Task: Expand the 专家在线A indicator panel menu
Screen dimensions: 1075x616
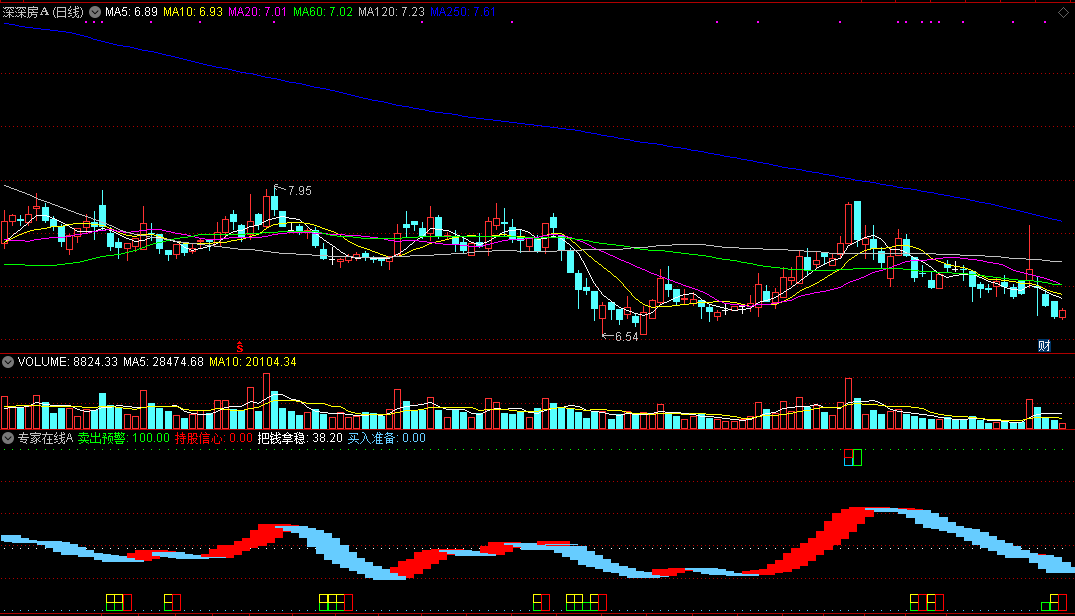Action: click(8, 438)
